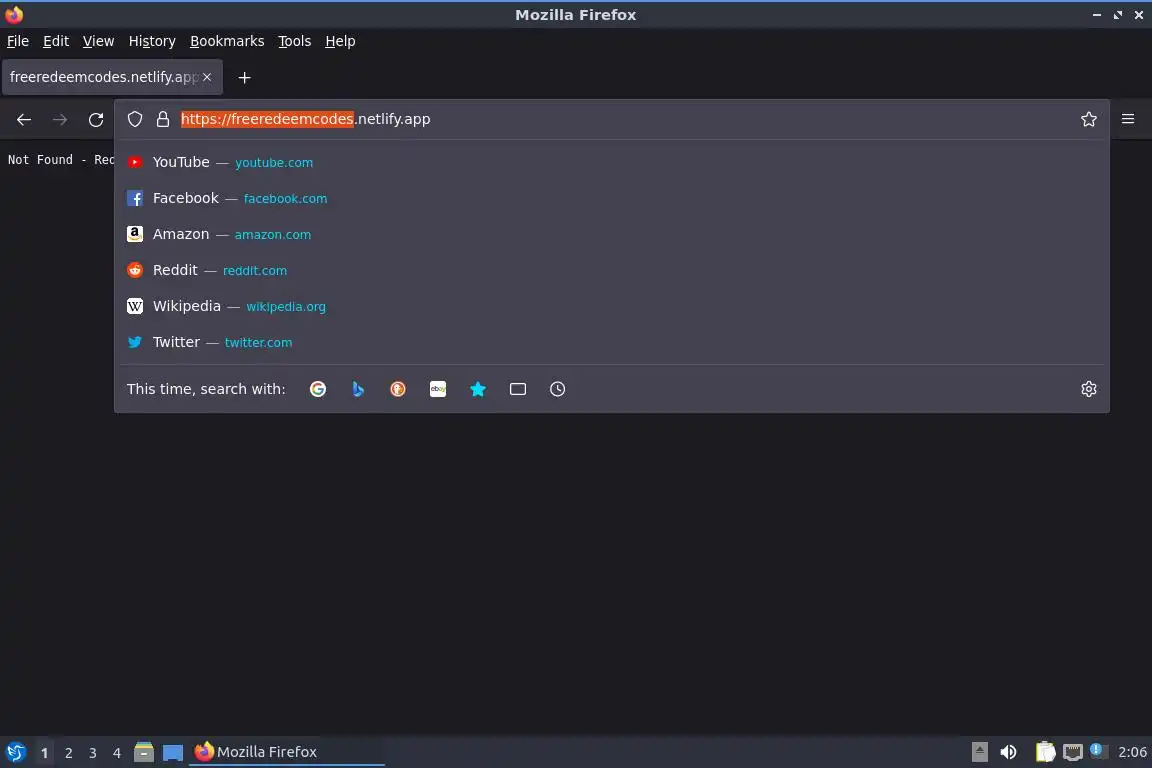Search within Bookmarks using the star icon
This screenshot has height=768, width=1152.
[478, 389]
